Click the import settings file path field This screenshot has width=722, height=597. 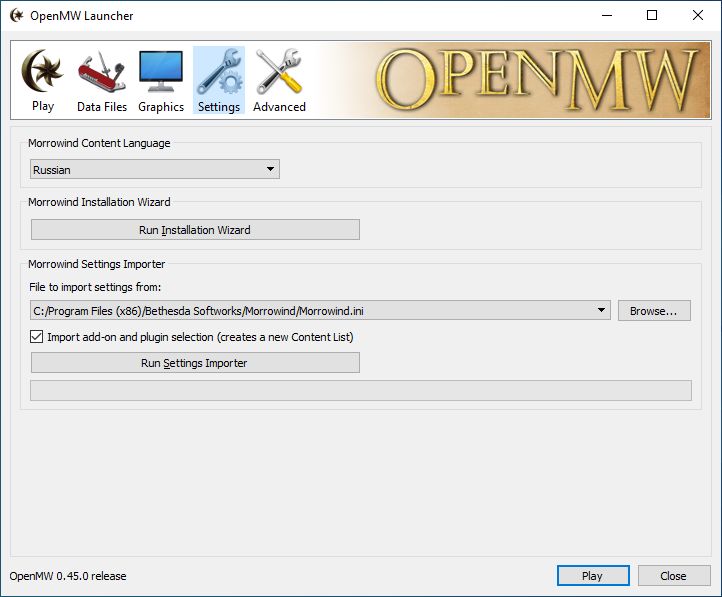(x=310, y=311)
